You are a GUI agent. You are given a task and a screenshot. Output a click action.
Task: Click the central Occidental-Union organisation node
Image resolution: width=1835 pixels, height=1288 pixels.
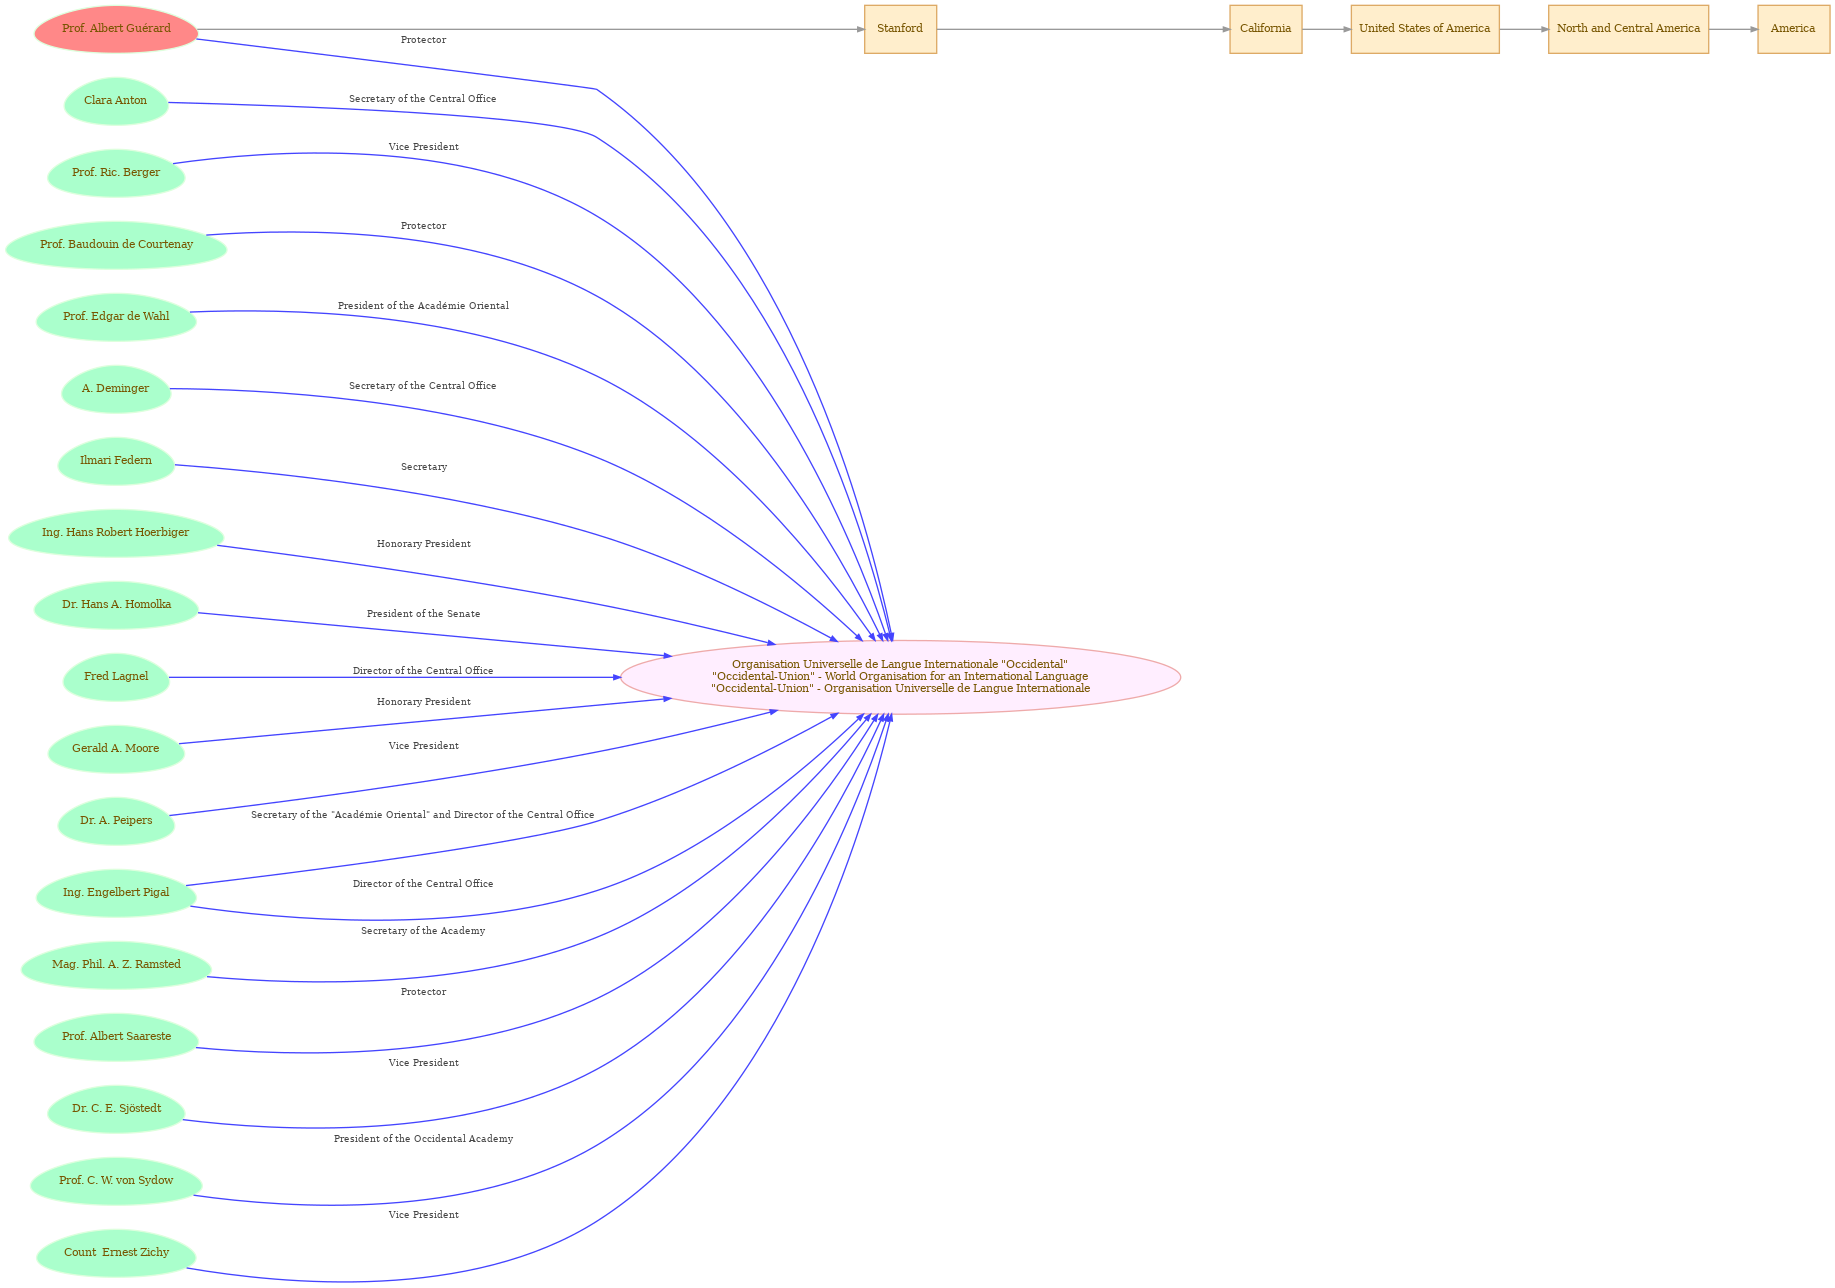(900, 677)
